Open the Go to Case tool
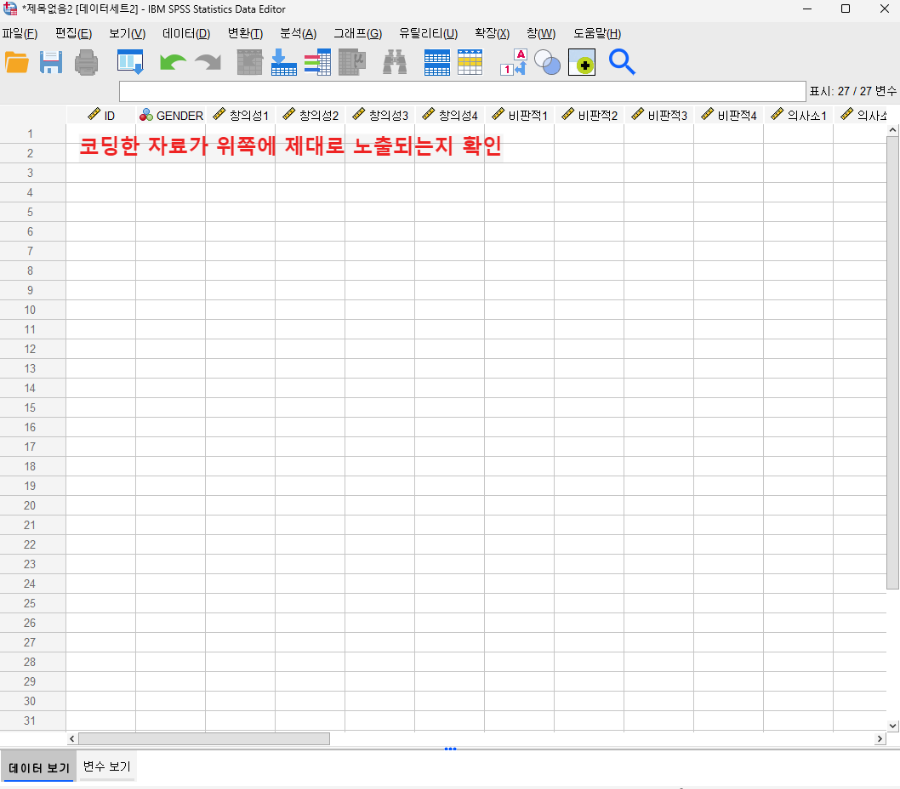Viewport: 900px width, 789px height. pyautogui.click(x=248, y=62)
